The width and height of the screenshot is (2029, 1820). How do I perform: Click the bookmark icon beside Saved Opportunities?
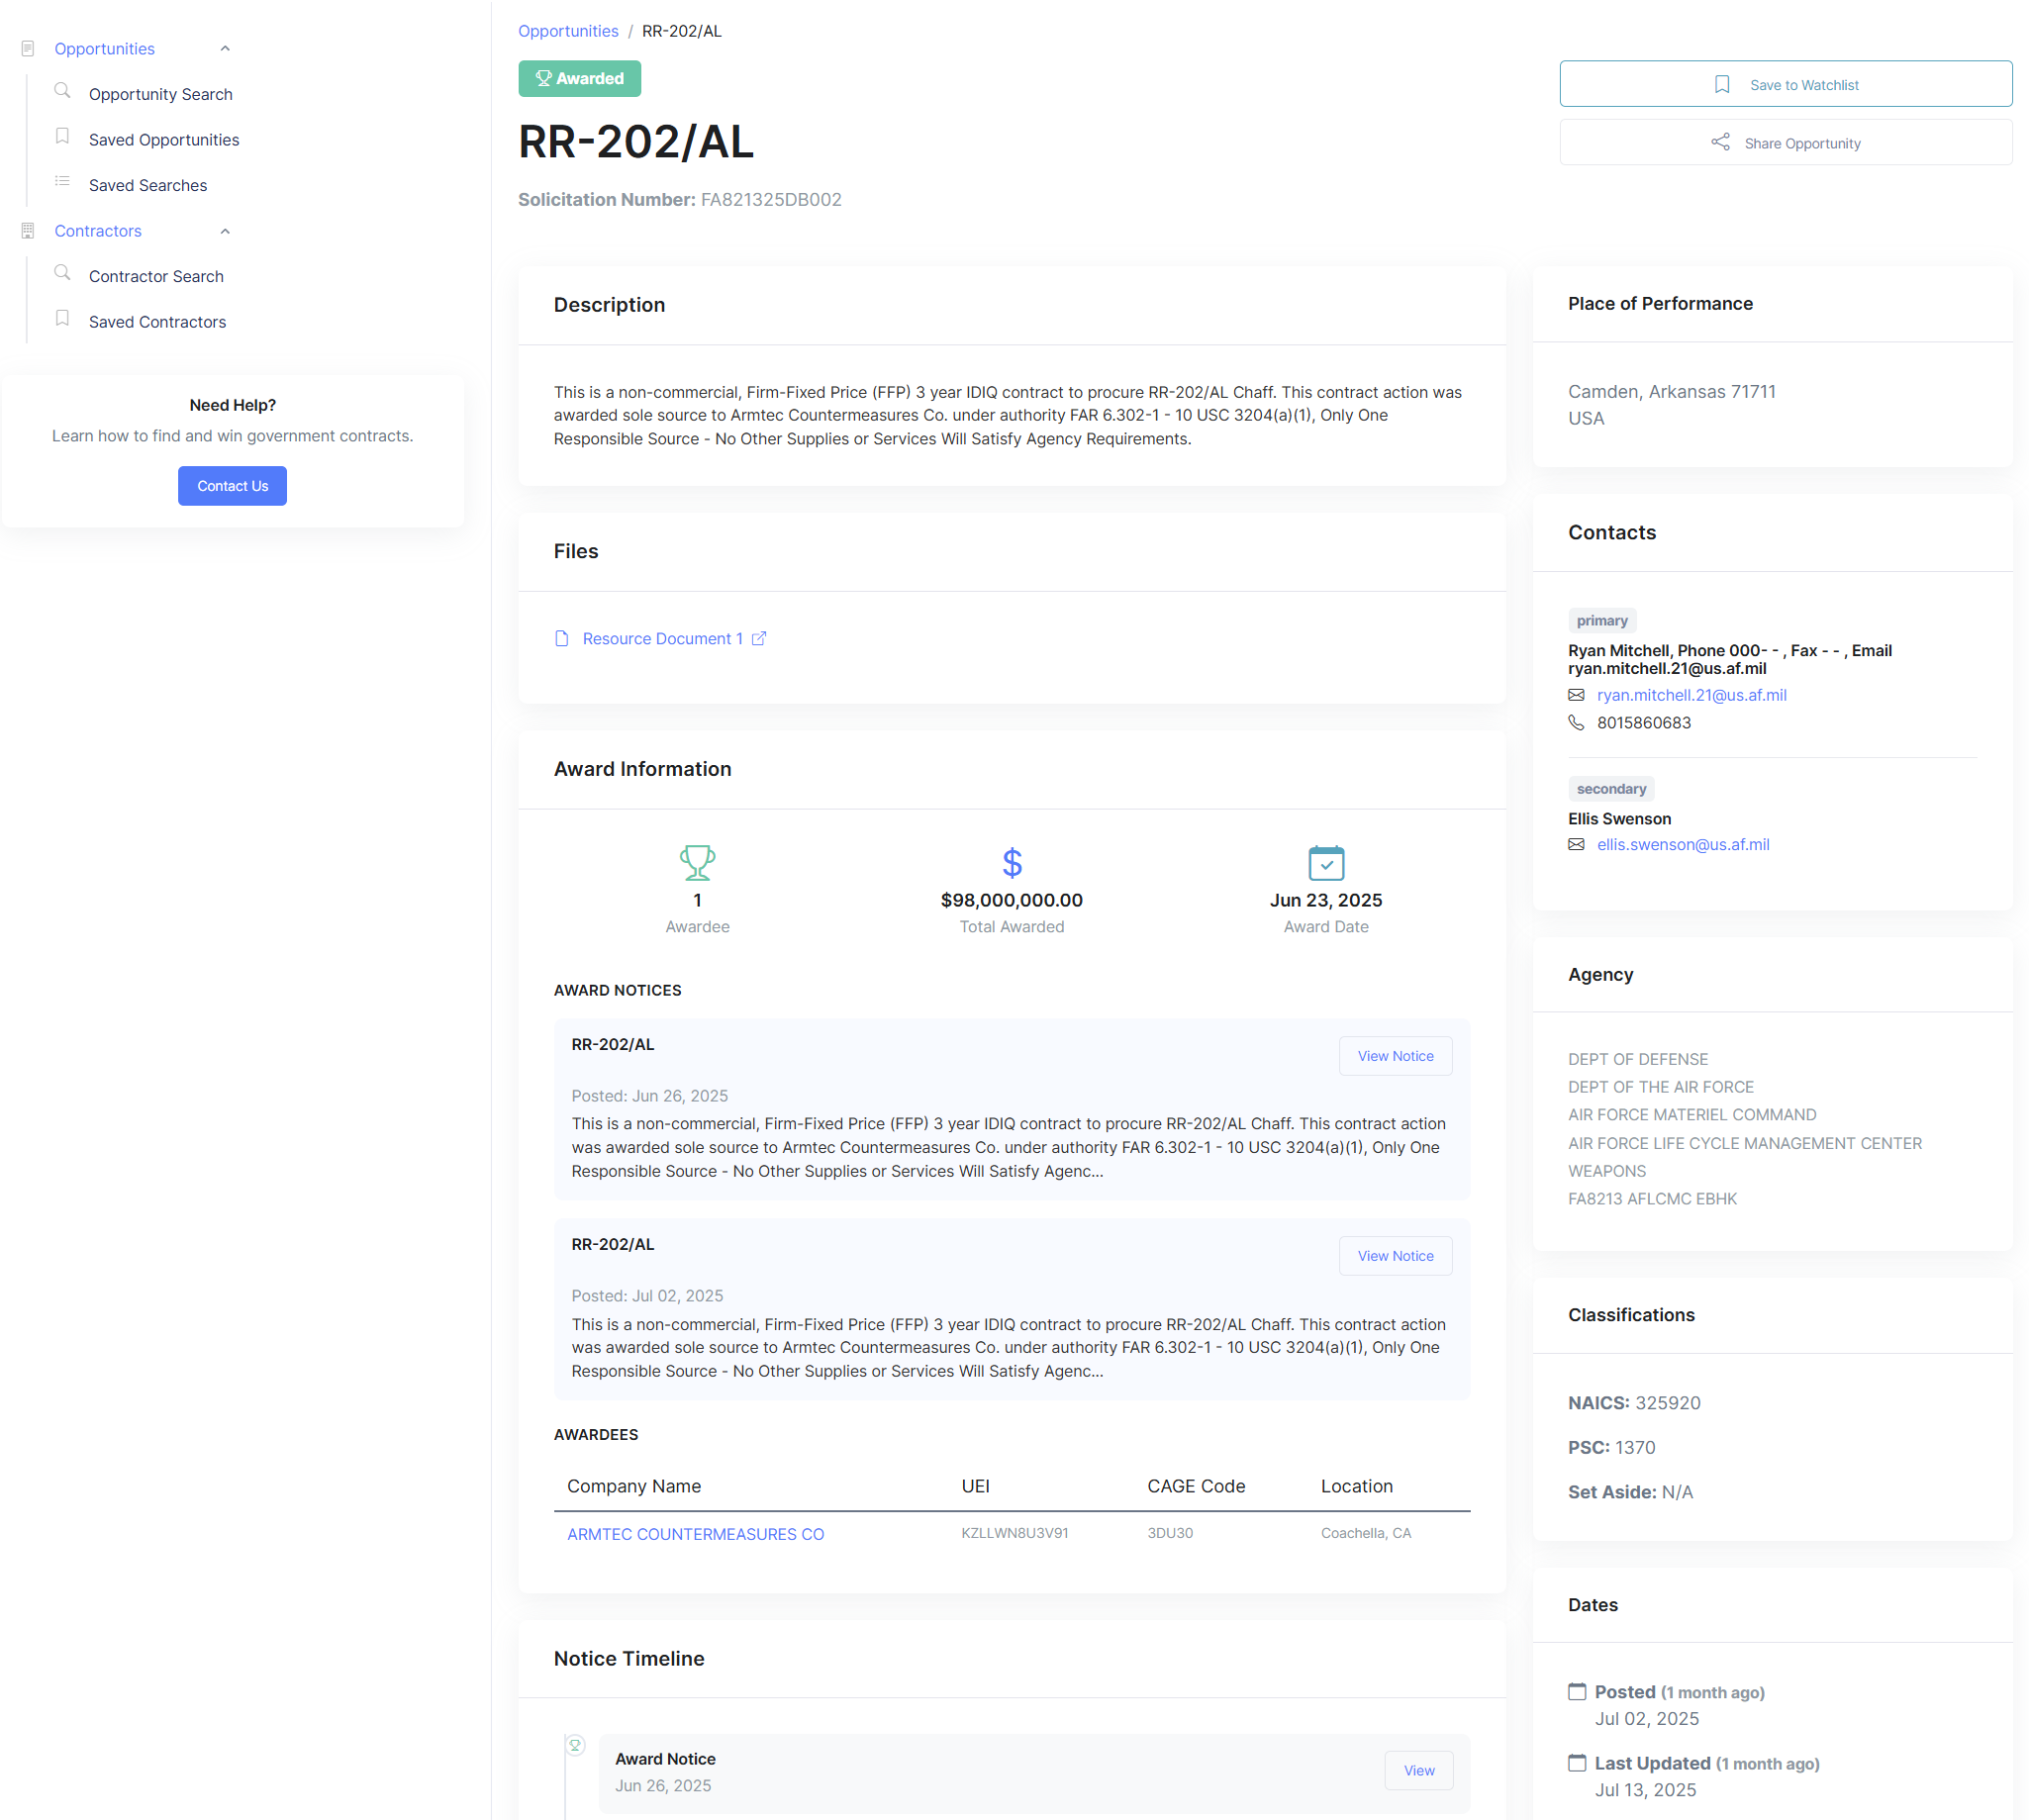tap(62, 136)
